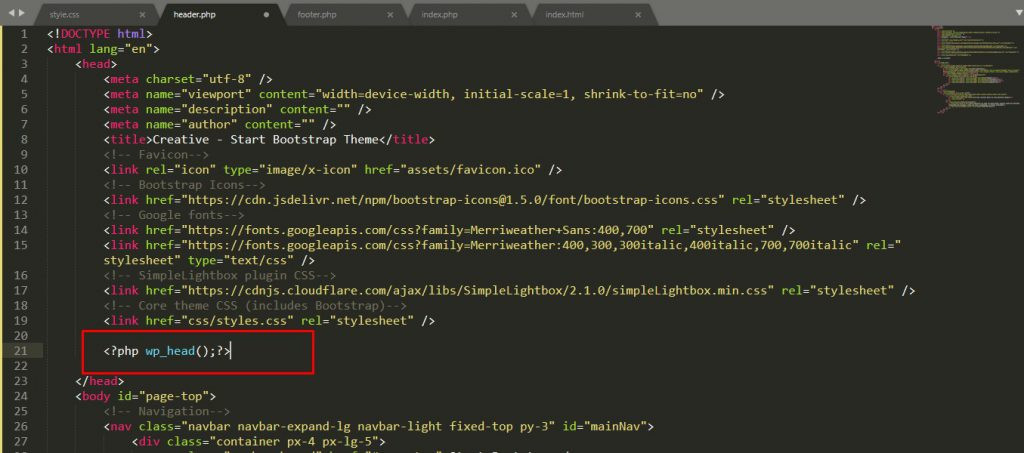Viewport: 1024px width, 453px height.
Task: Select the header.php tab
Action: pos(198,16)
